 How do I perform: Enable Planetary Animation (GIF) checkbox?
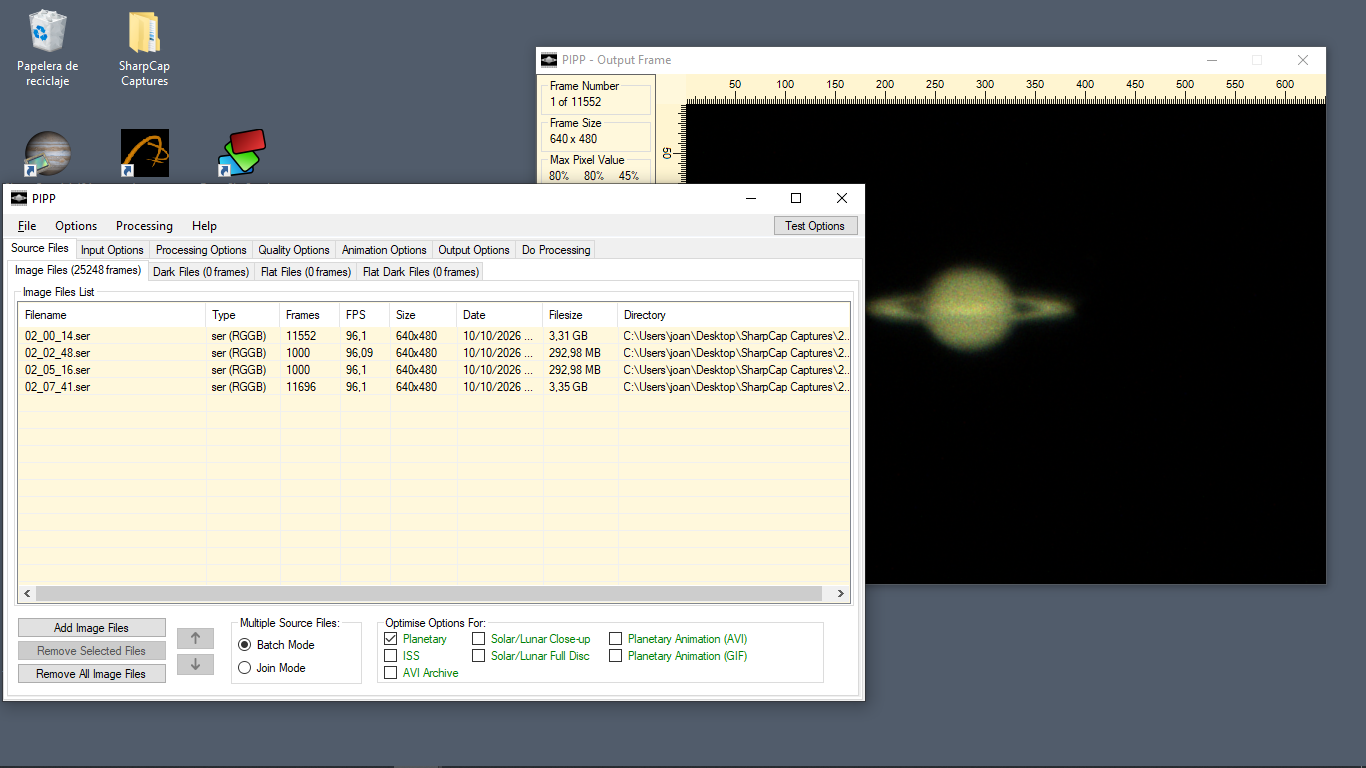(616, 656)
